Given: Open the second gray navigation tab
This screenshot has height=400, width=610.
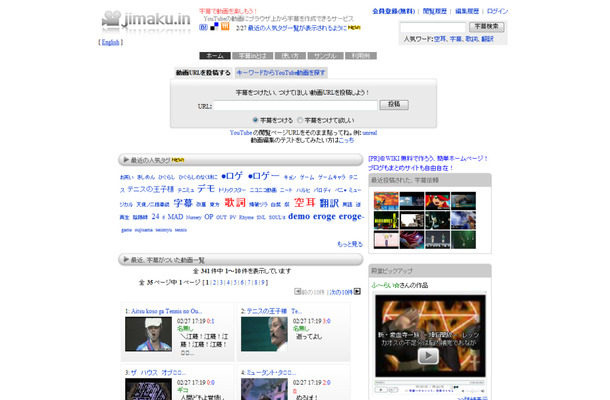Looking at the screenshot, I should (252, 56).
